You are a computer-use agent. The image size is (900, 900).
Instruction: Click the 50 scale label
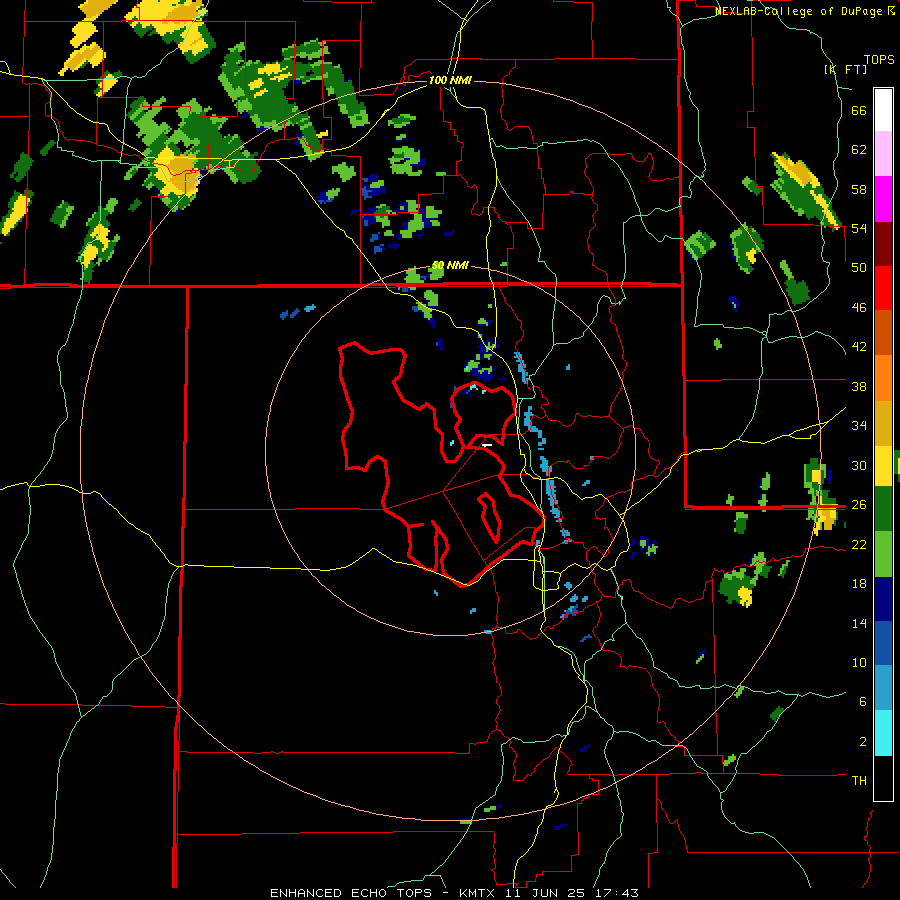point(859,268)
